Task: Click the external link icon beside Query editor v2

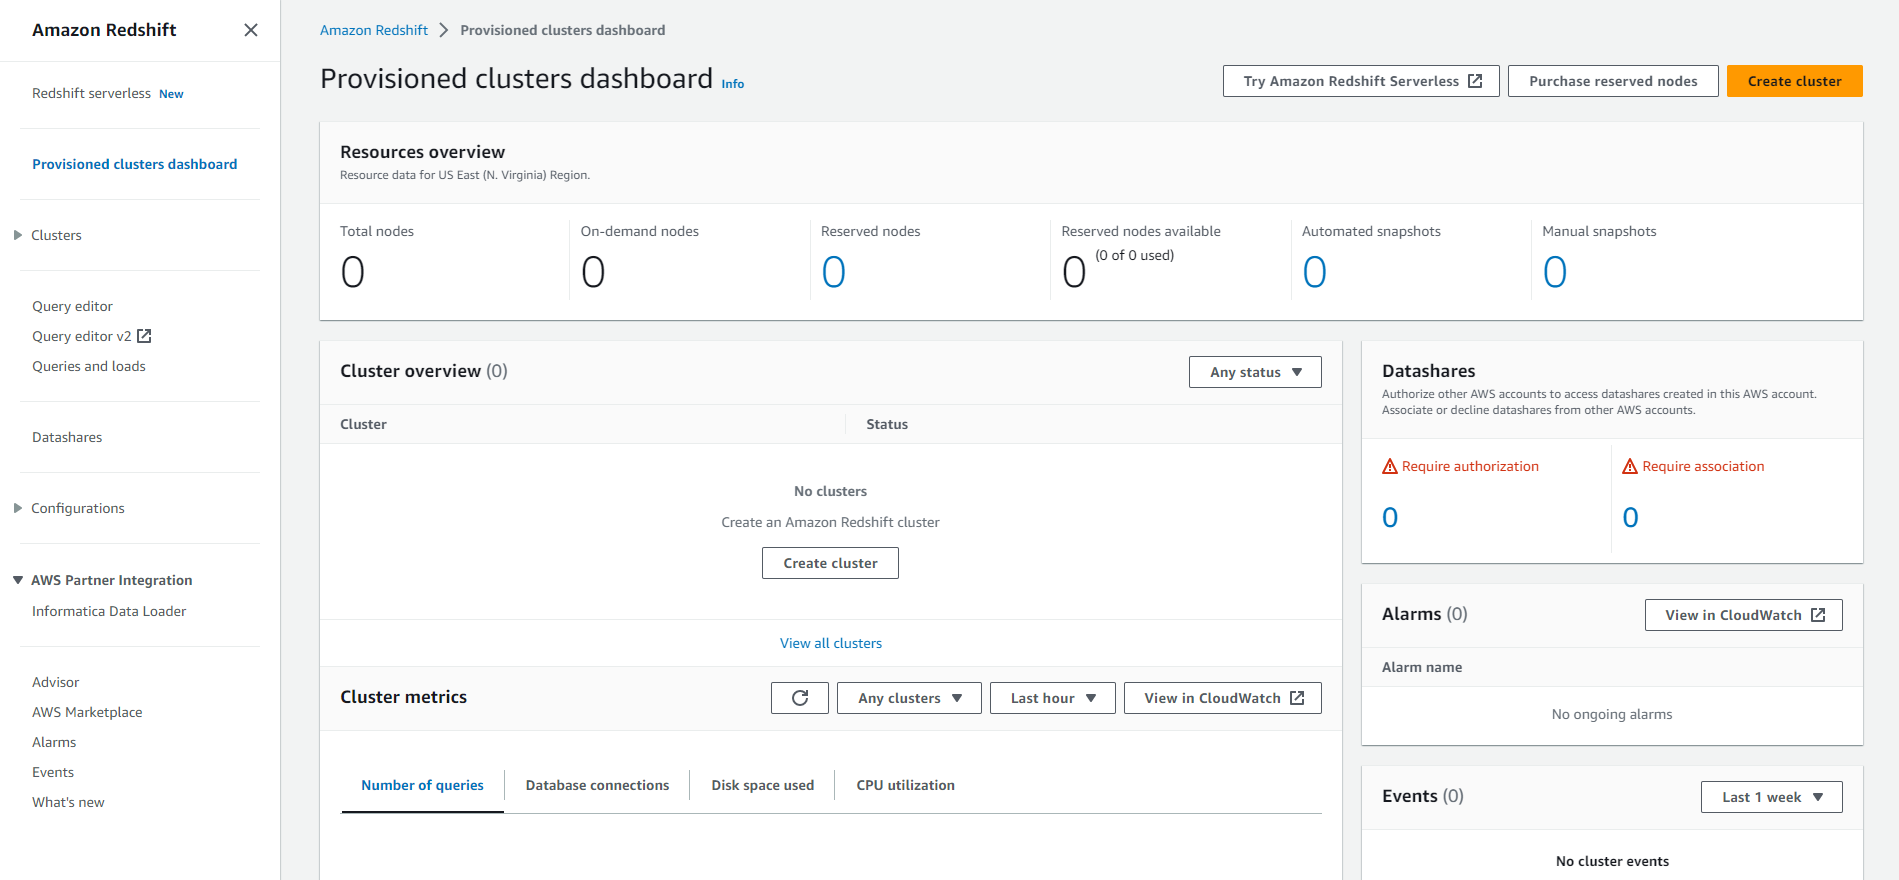Action: (x=144, y=336)
